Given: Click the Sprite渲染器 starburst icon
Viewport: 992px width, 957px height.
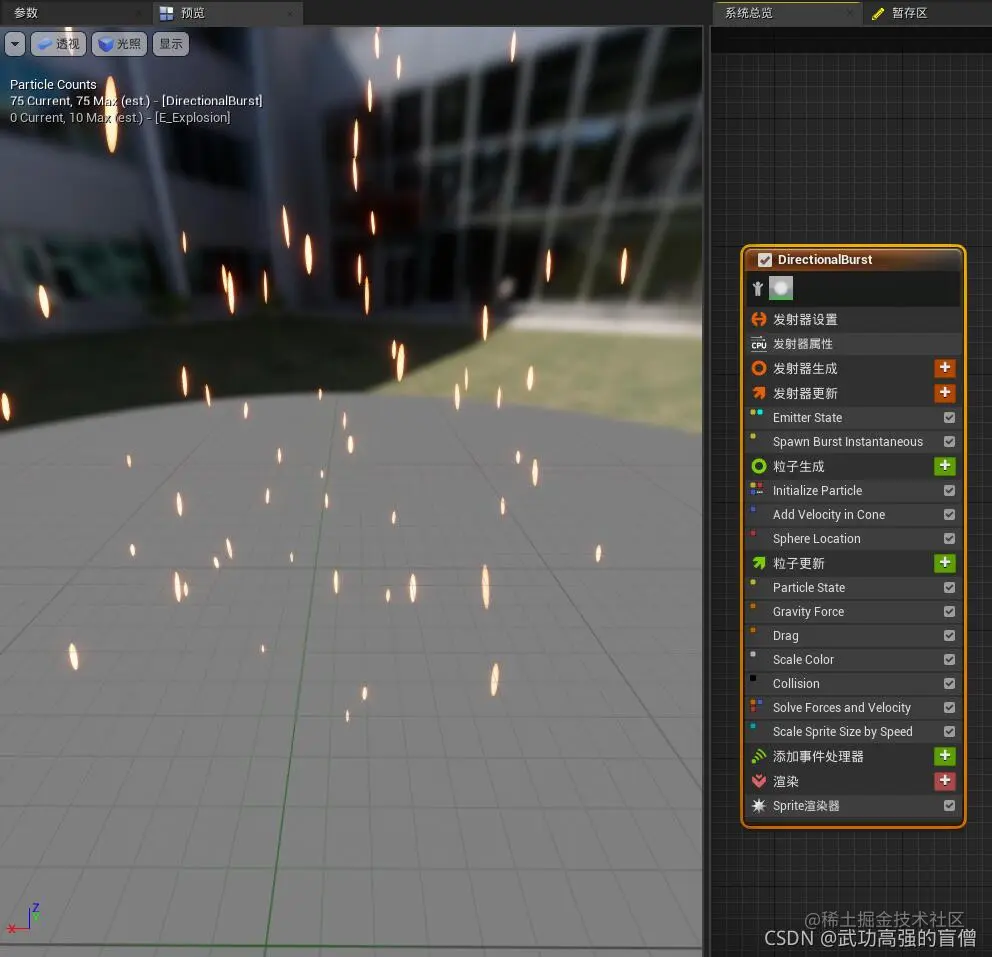Looking at the screenshot, I should 759,806.
